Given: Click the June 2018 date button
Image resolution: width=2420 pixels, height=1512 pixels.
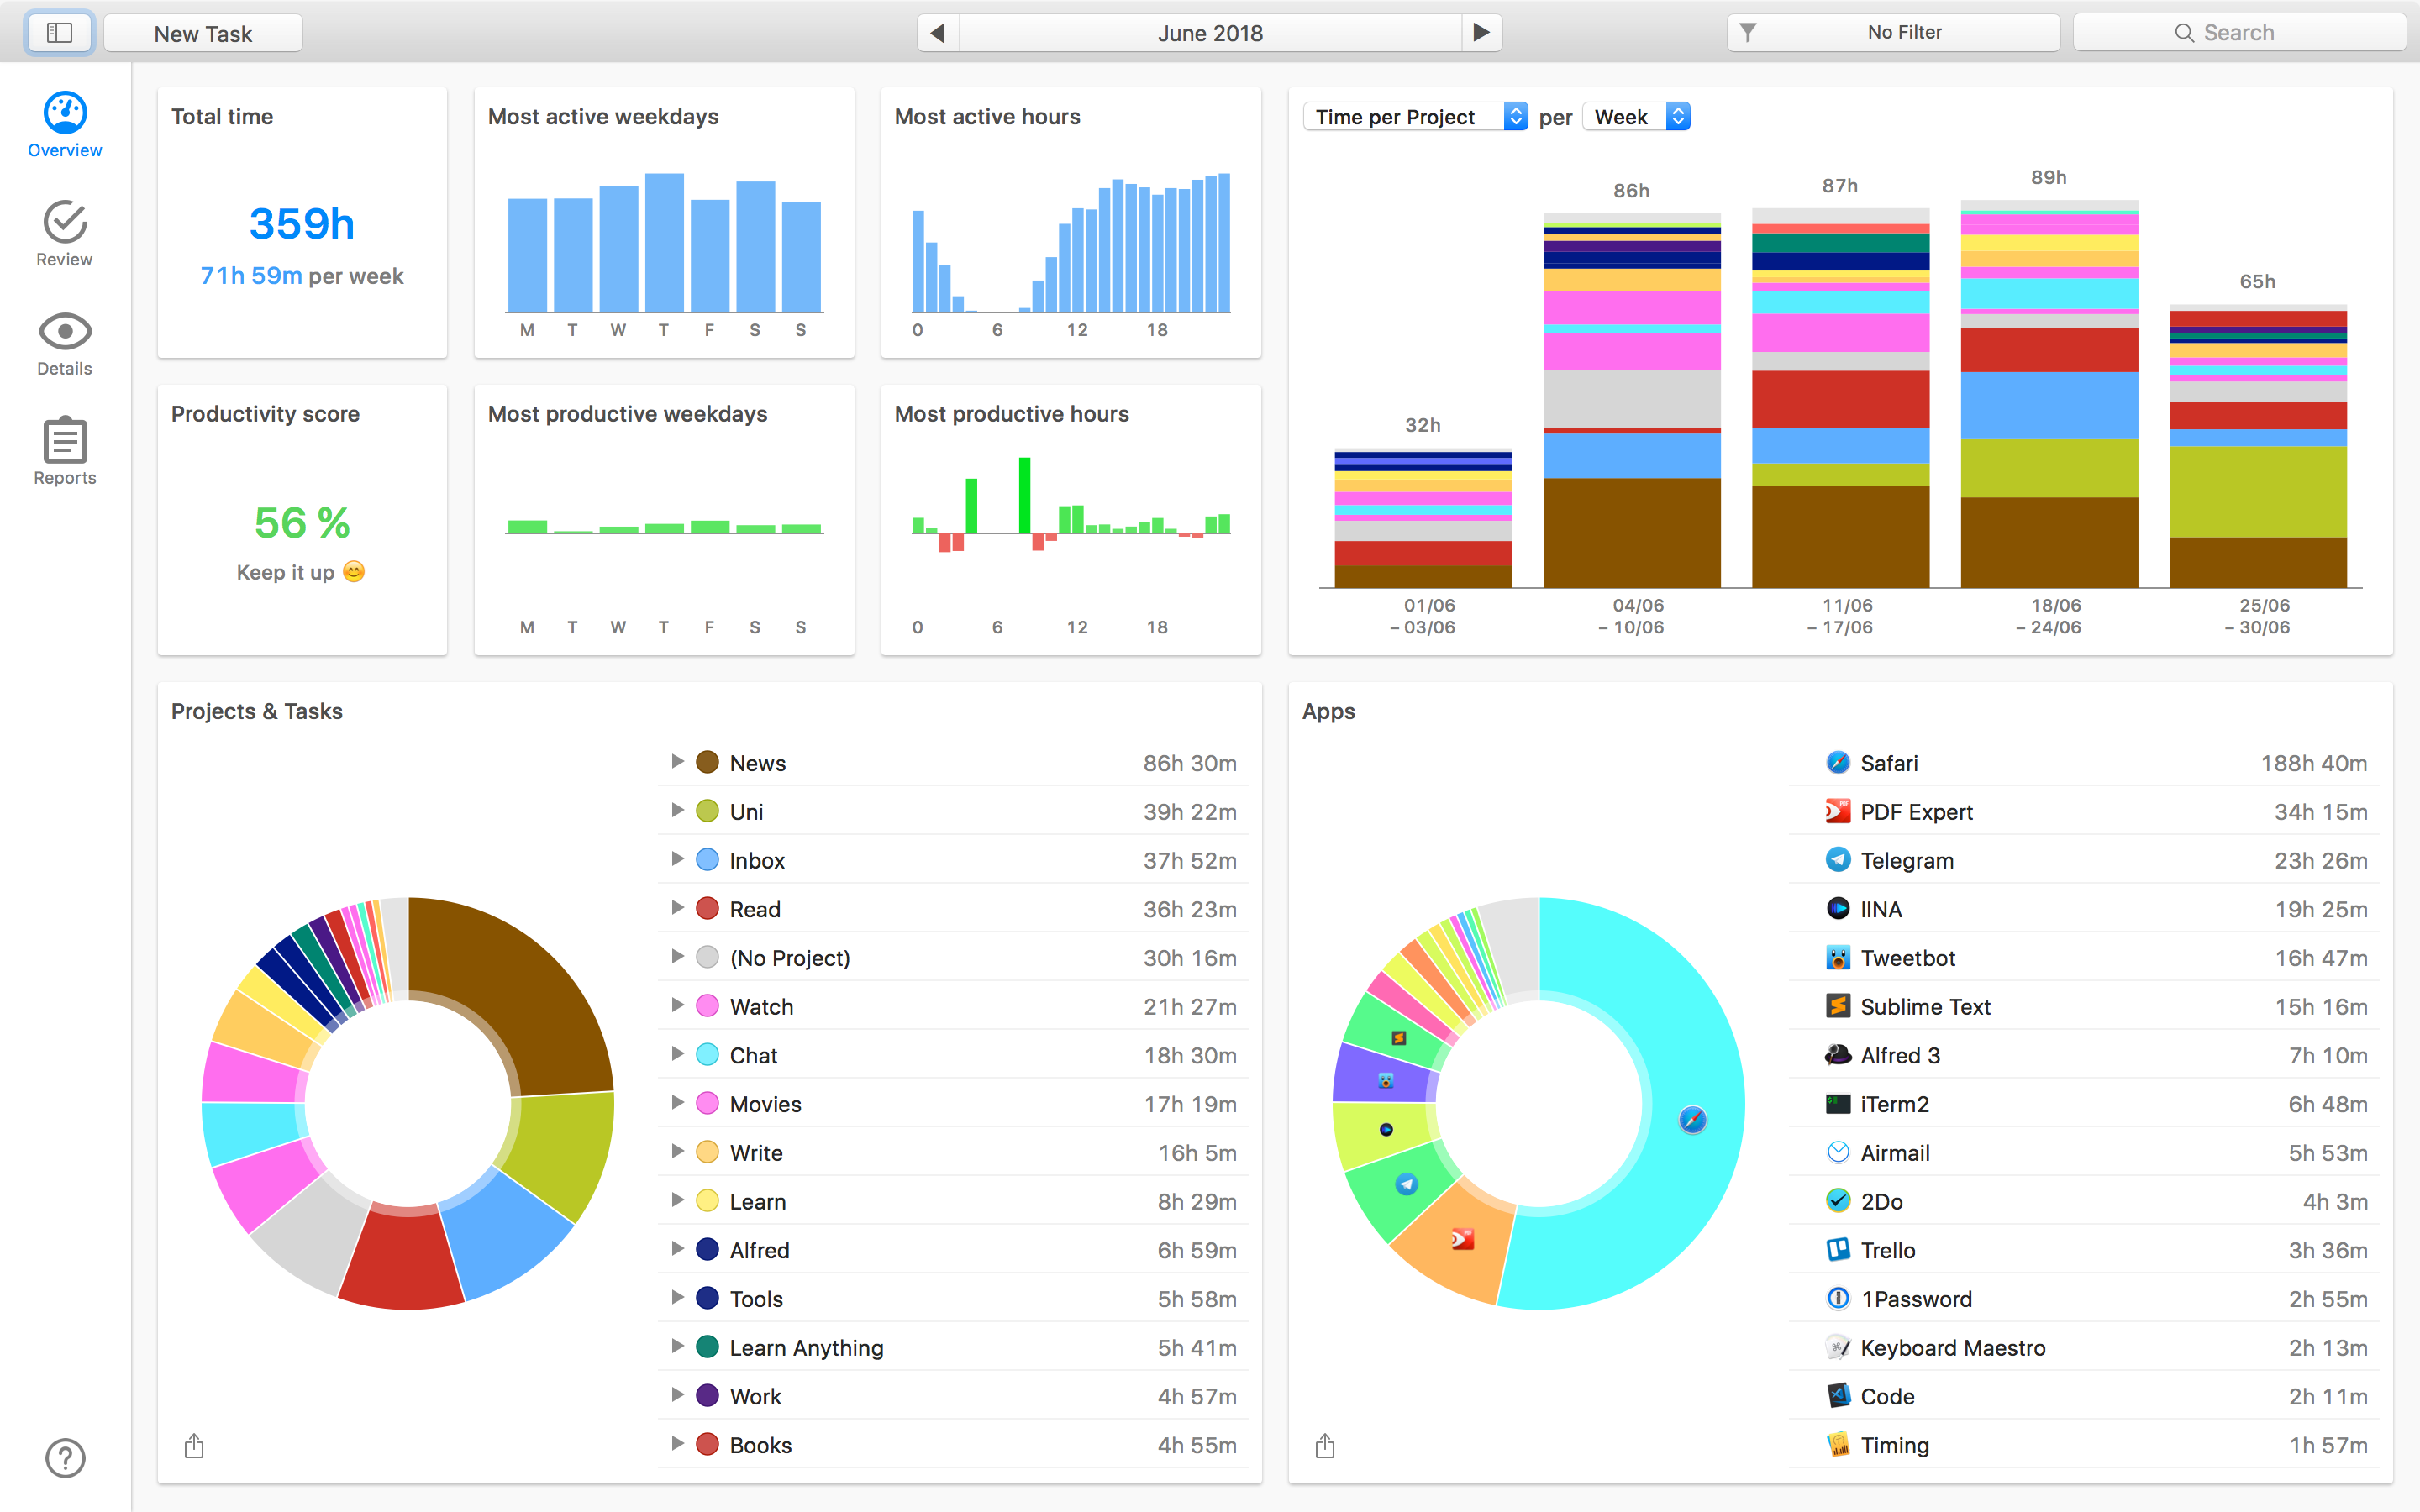Looking at the screenshot, I should tap(1210, 33).
